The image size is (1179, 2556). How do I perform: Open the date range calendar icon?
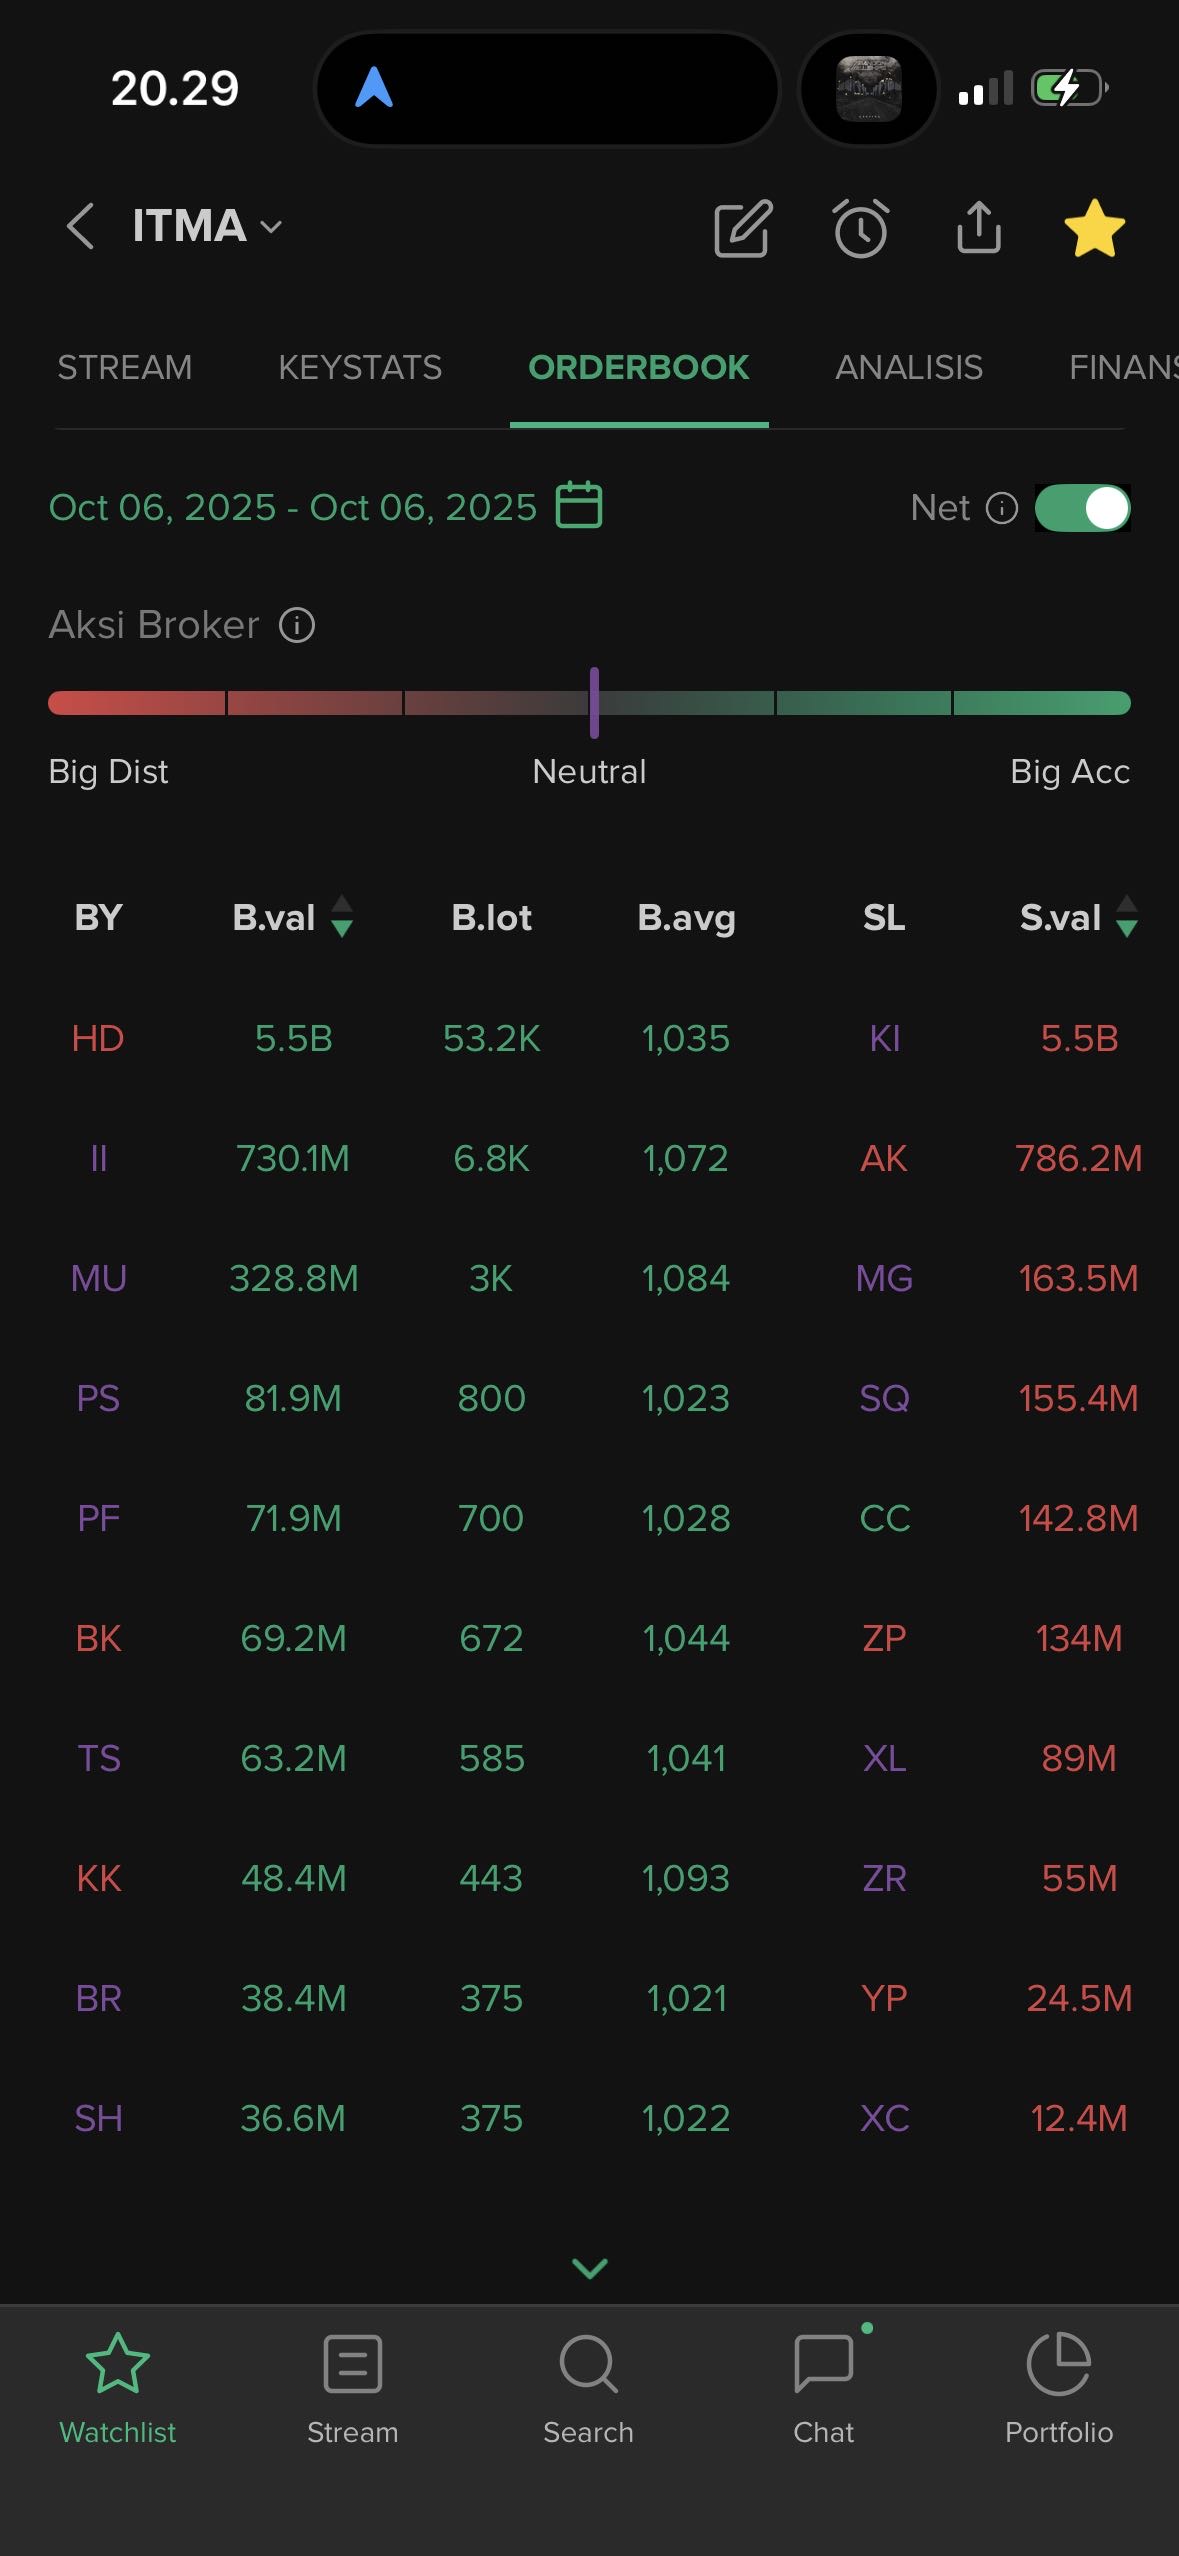click(x=579, y=505)
